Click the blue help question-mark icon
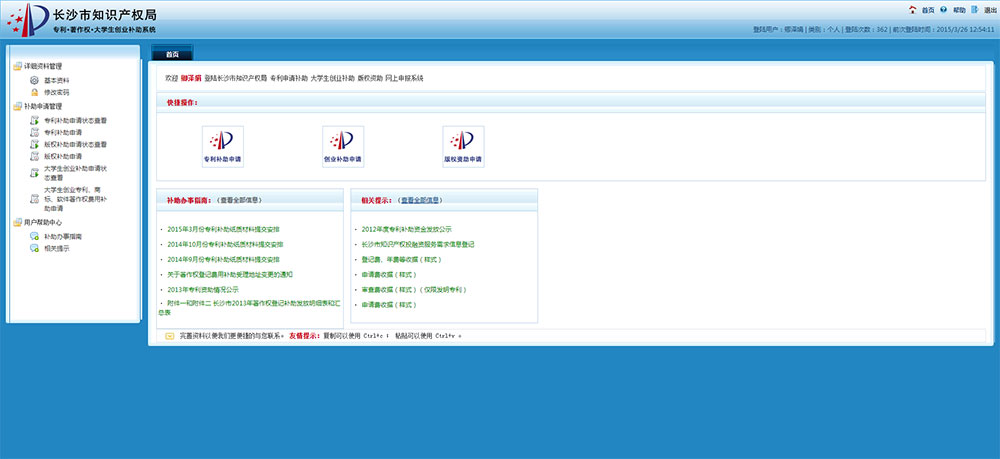This screenshot has height=459, width=1000. (x=944, y=10)
